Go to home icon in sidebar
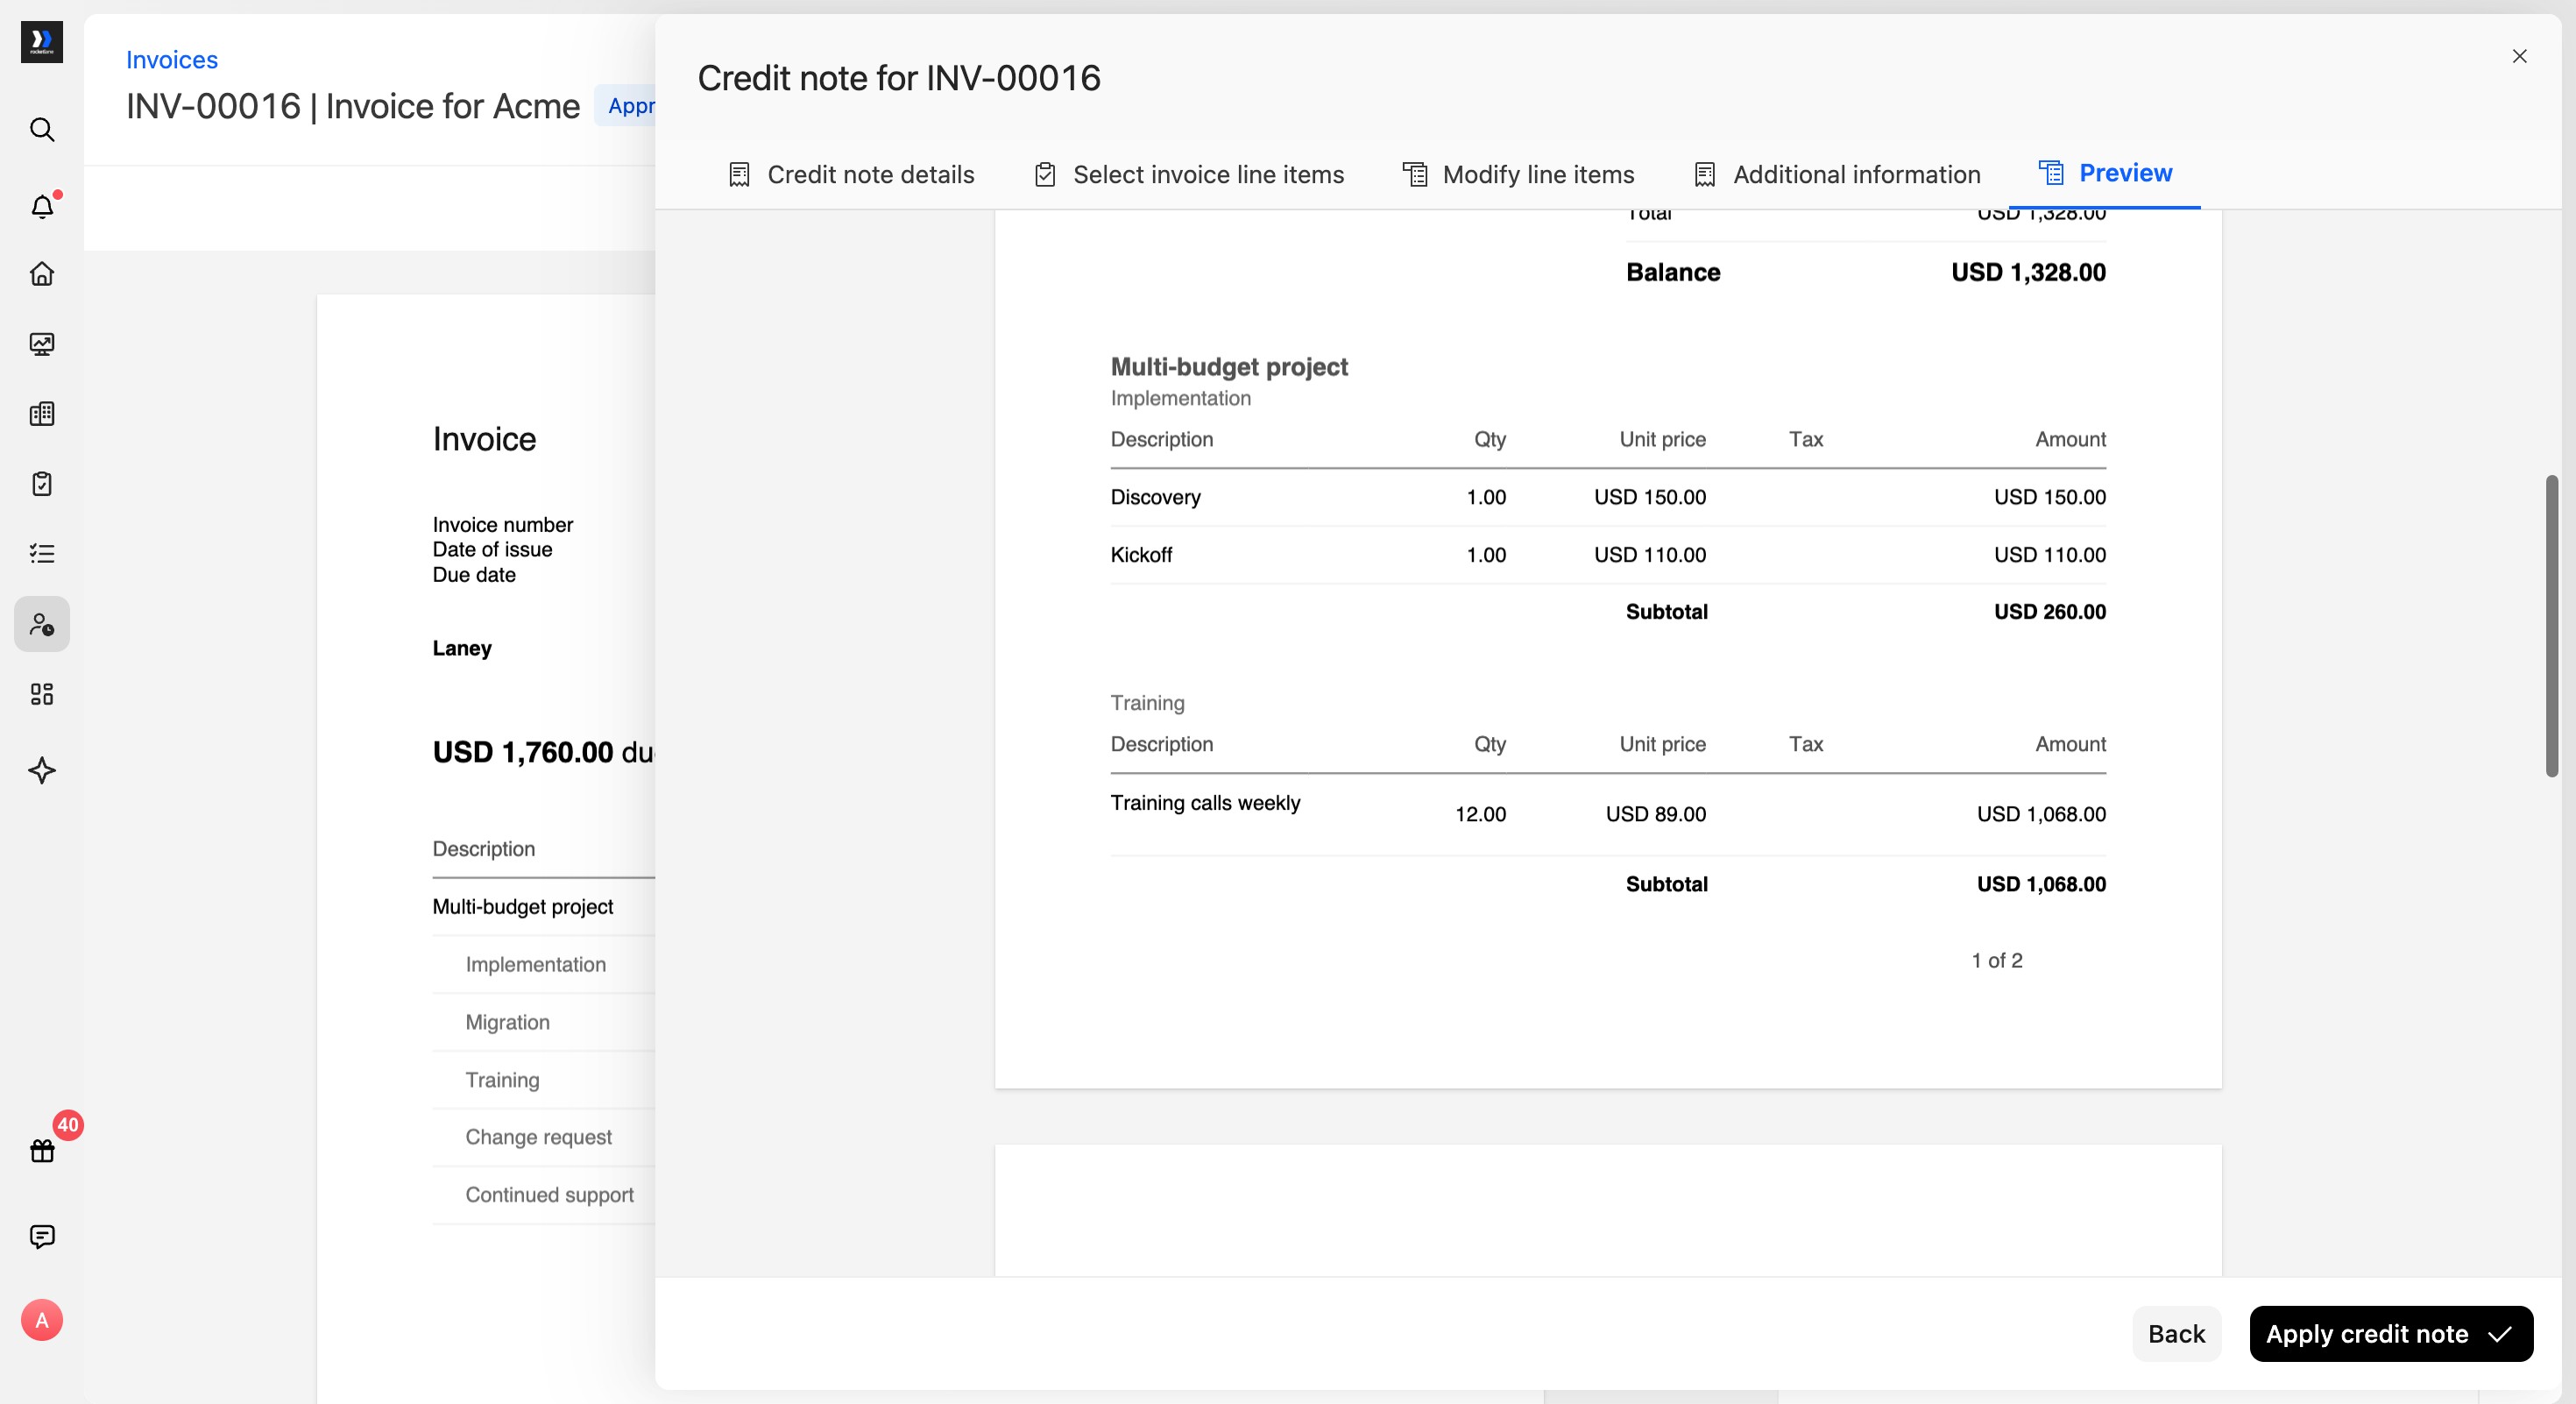This screenshot has width=2576, height=1404. click(42, 274)
